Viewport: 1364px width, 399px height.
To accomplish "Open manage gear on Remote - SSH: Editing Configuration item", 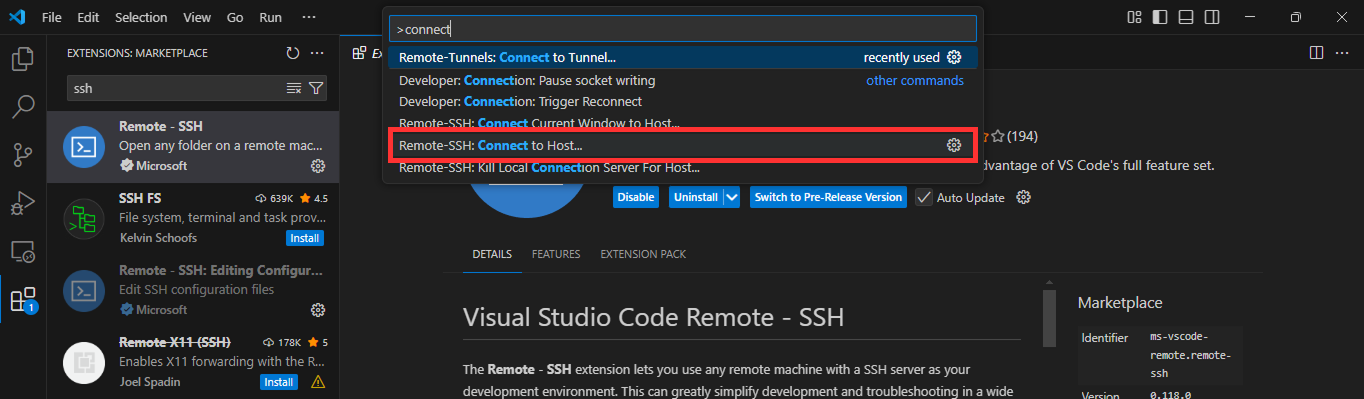I will 318,310.
